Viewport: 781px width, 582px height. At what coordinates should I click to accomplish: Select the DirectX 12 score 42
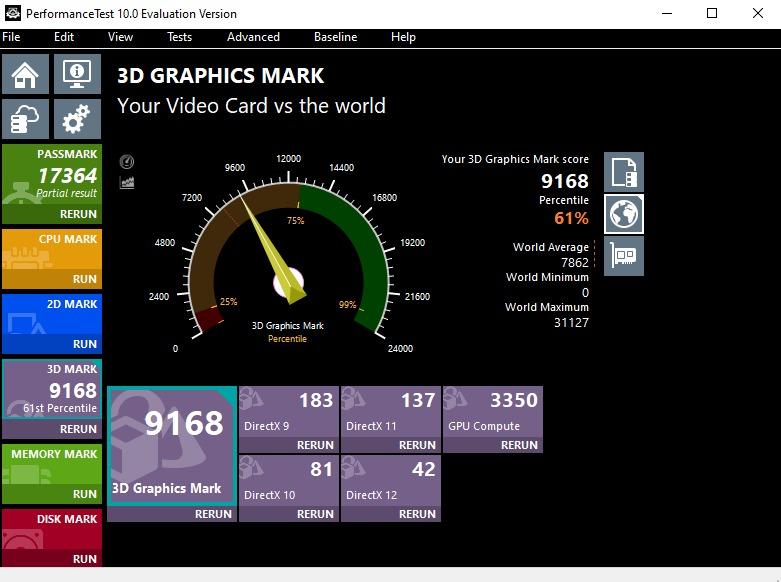423,469
